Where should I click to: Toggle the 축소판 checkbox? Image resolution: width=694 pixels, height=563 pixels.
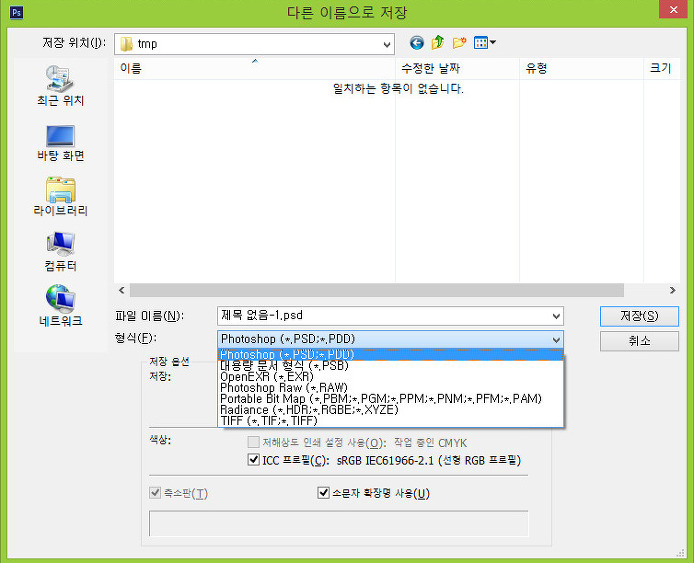[x=155, y=493]
